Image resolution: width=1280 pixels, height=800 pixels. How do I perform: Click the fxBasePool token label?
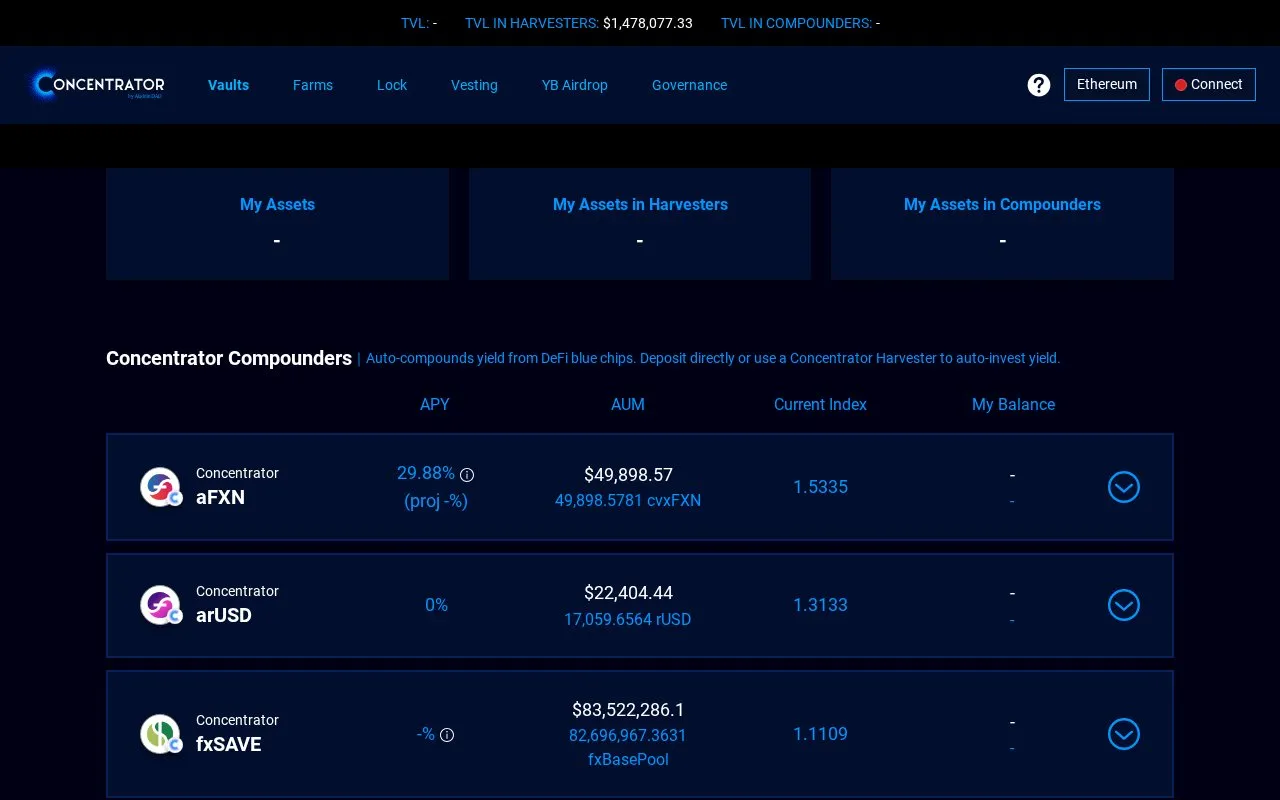pos(628,760)
